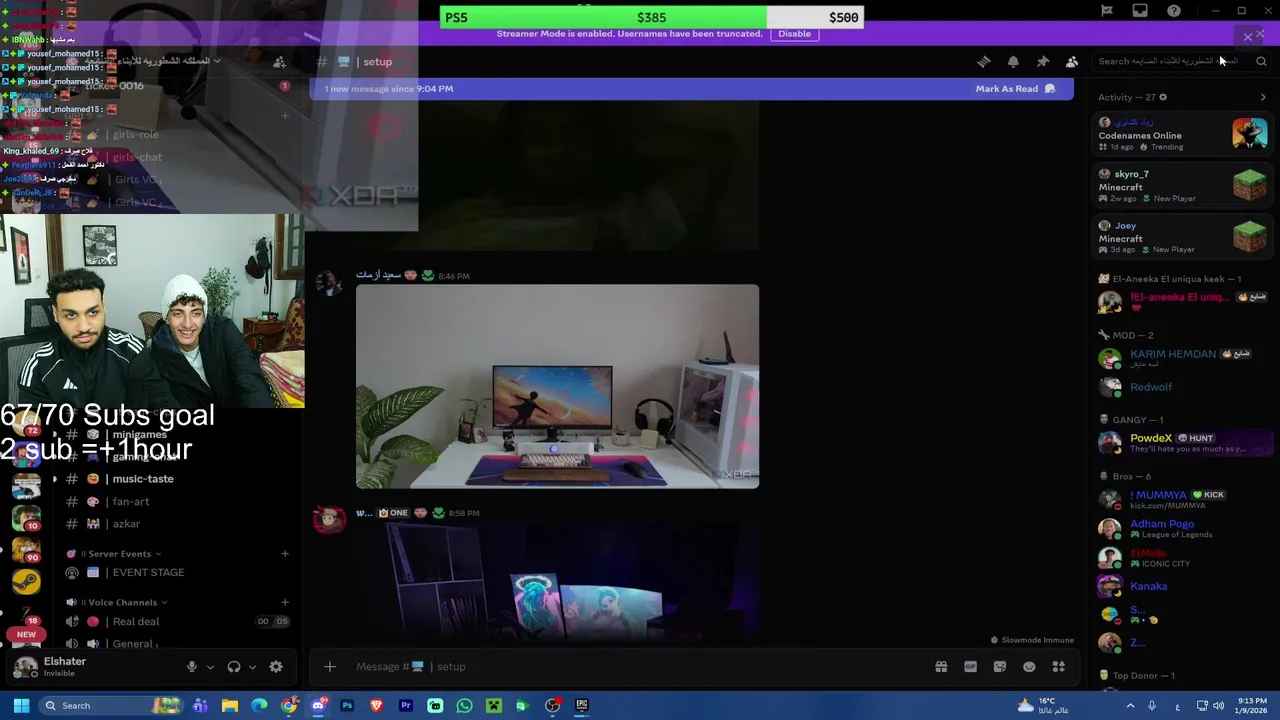Viewport: 1280px width, 720px height.
Task: Open Epic Games from the taskbar
Action: [581, 706]
